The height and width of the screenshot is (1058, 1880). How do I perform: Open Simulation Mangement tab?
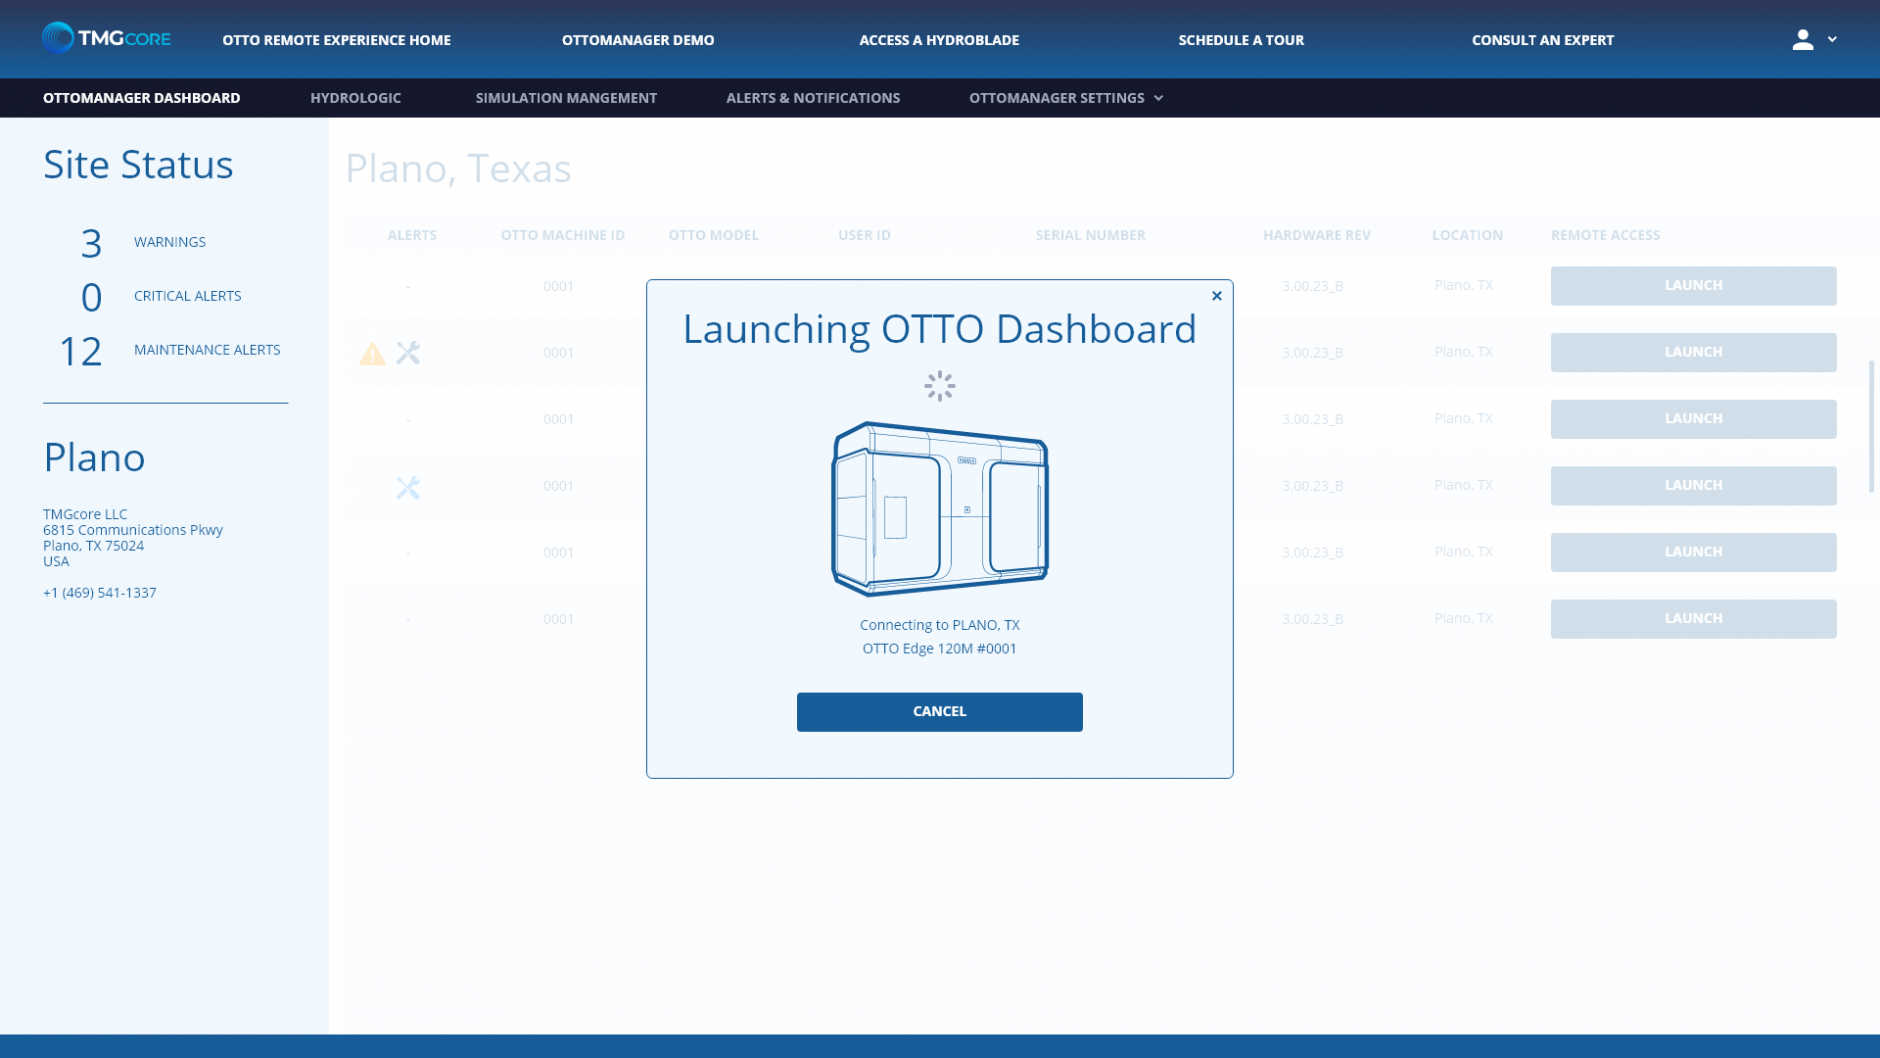[x=566, y=98]
